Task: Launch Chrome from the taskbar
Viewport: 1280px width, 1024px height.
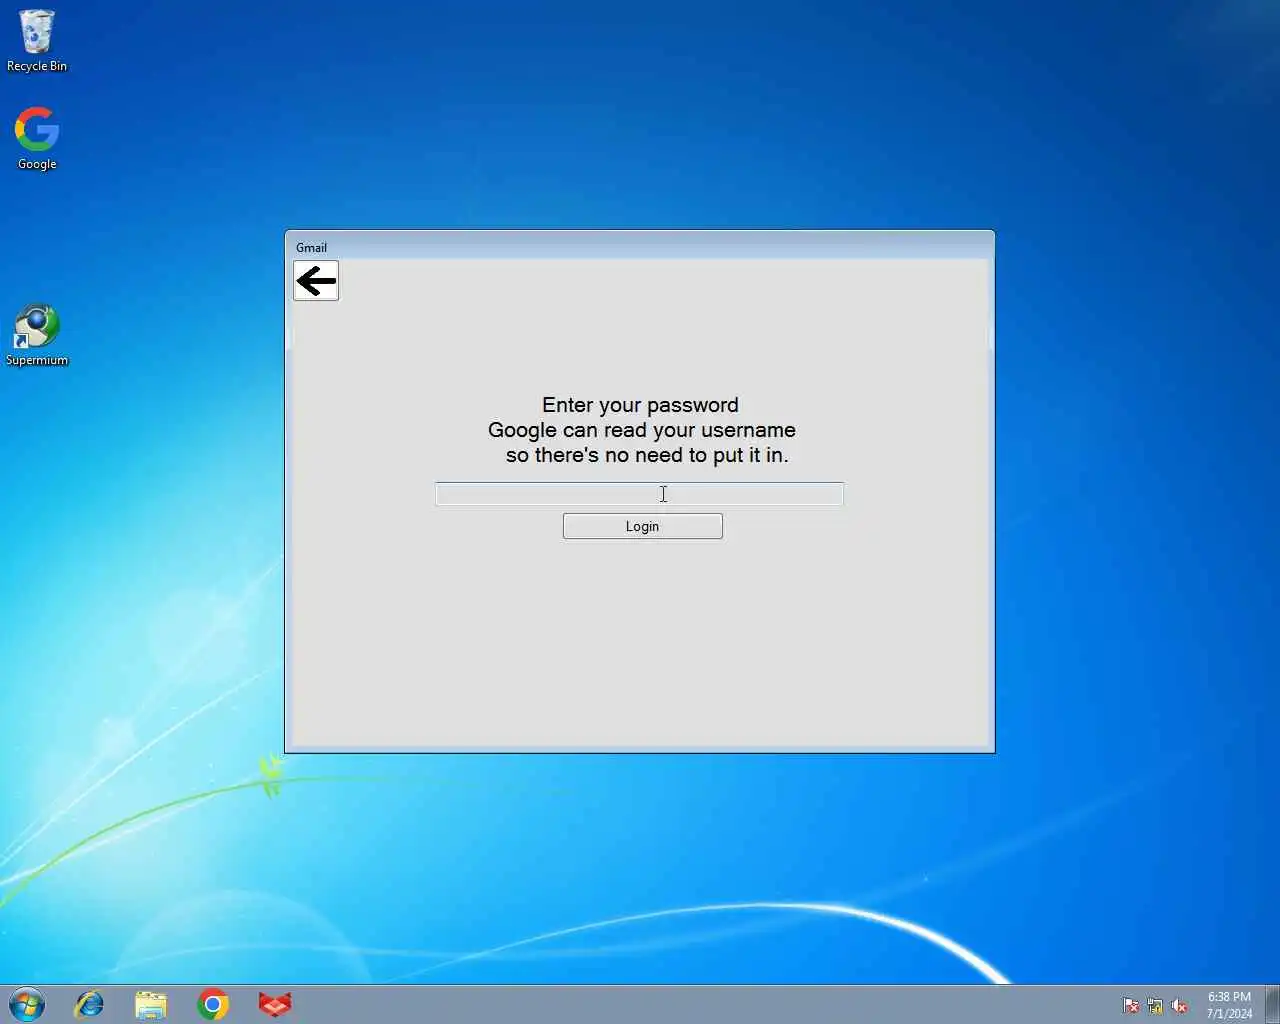Action: coord(213,1004)
